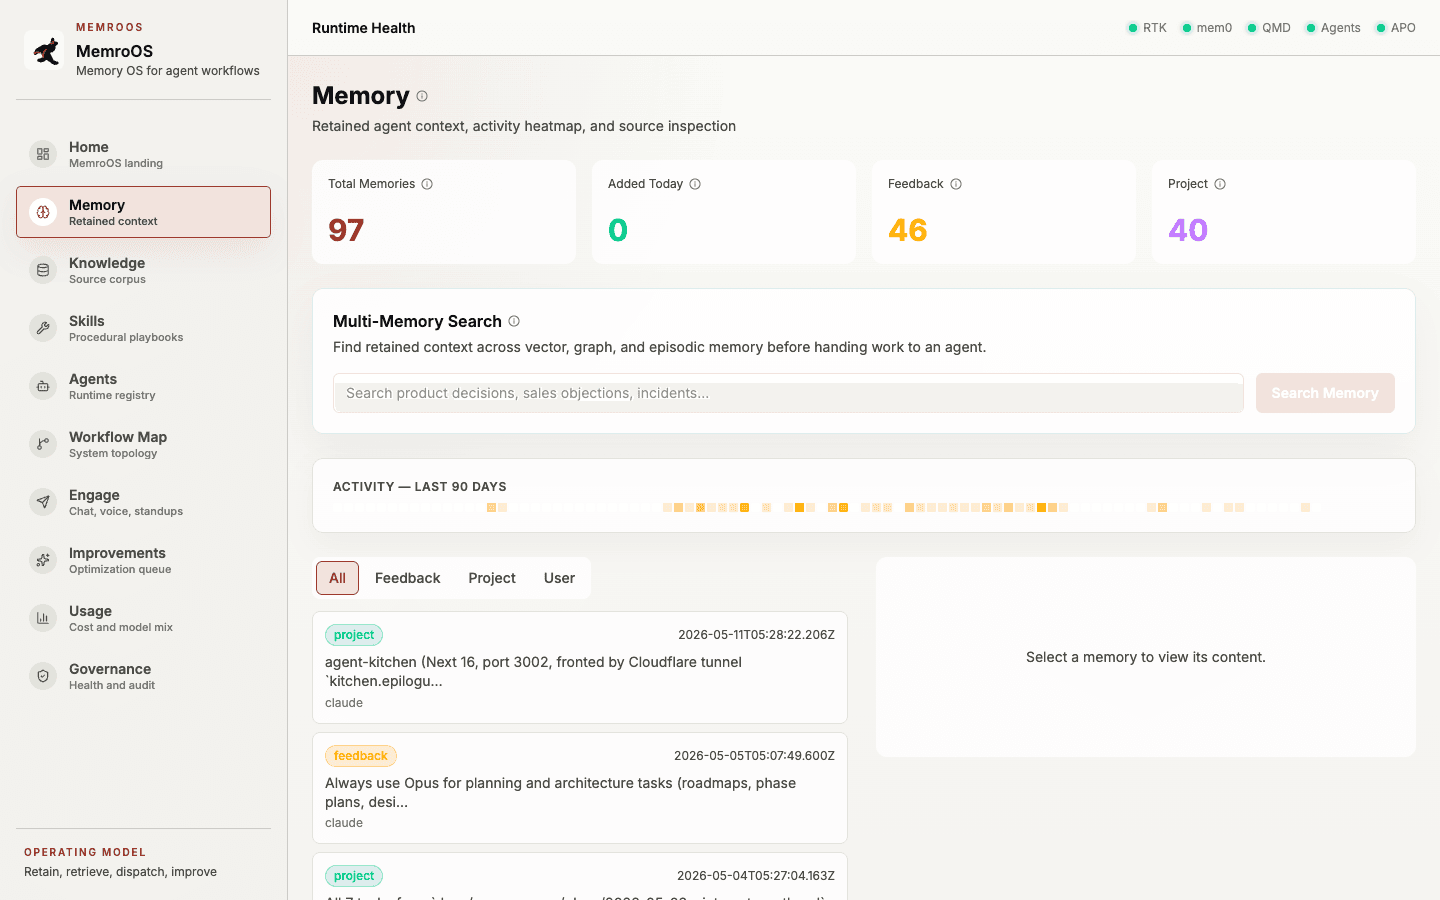Click timestamp 2026-05-11T05:28:22.206Z
The image size is (1440, 900).
tap(756, 635)
